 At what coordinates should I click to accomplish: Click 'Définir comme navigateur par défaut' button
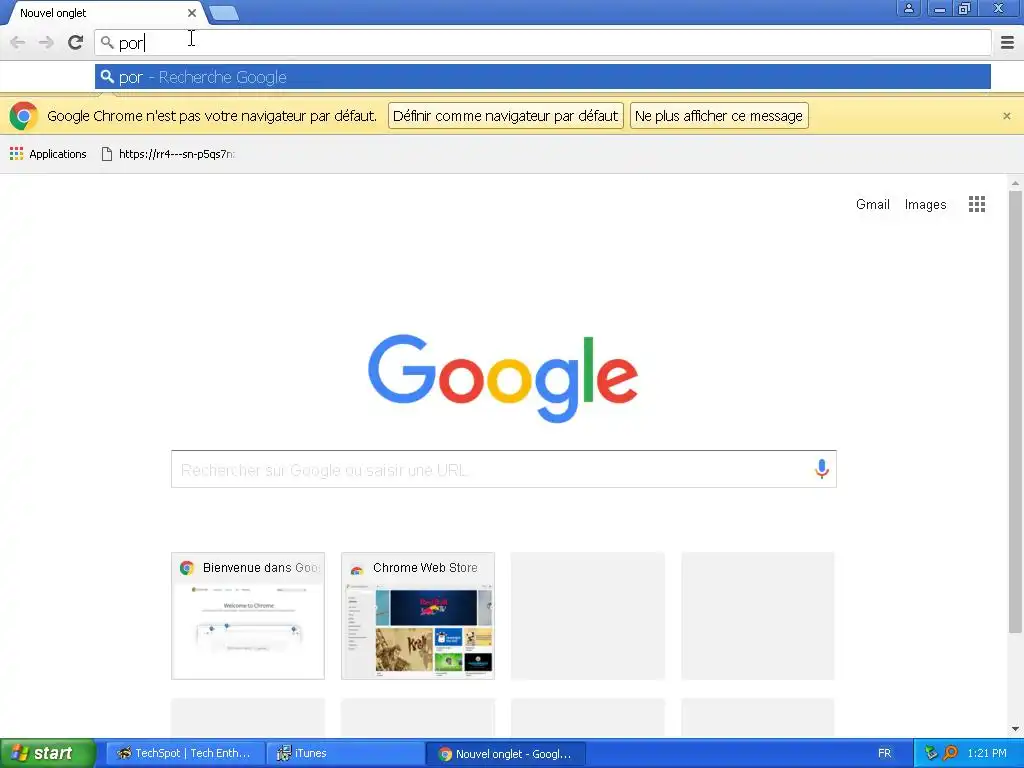coord(505,116)
